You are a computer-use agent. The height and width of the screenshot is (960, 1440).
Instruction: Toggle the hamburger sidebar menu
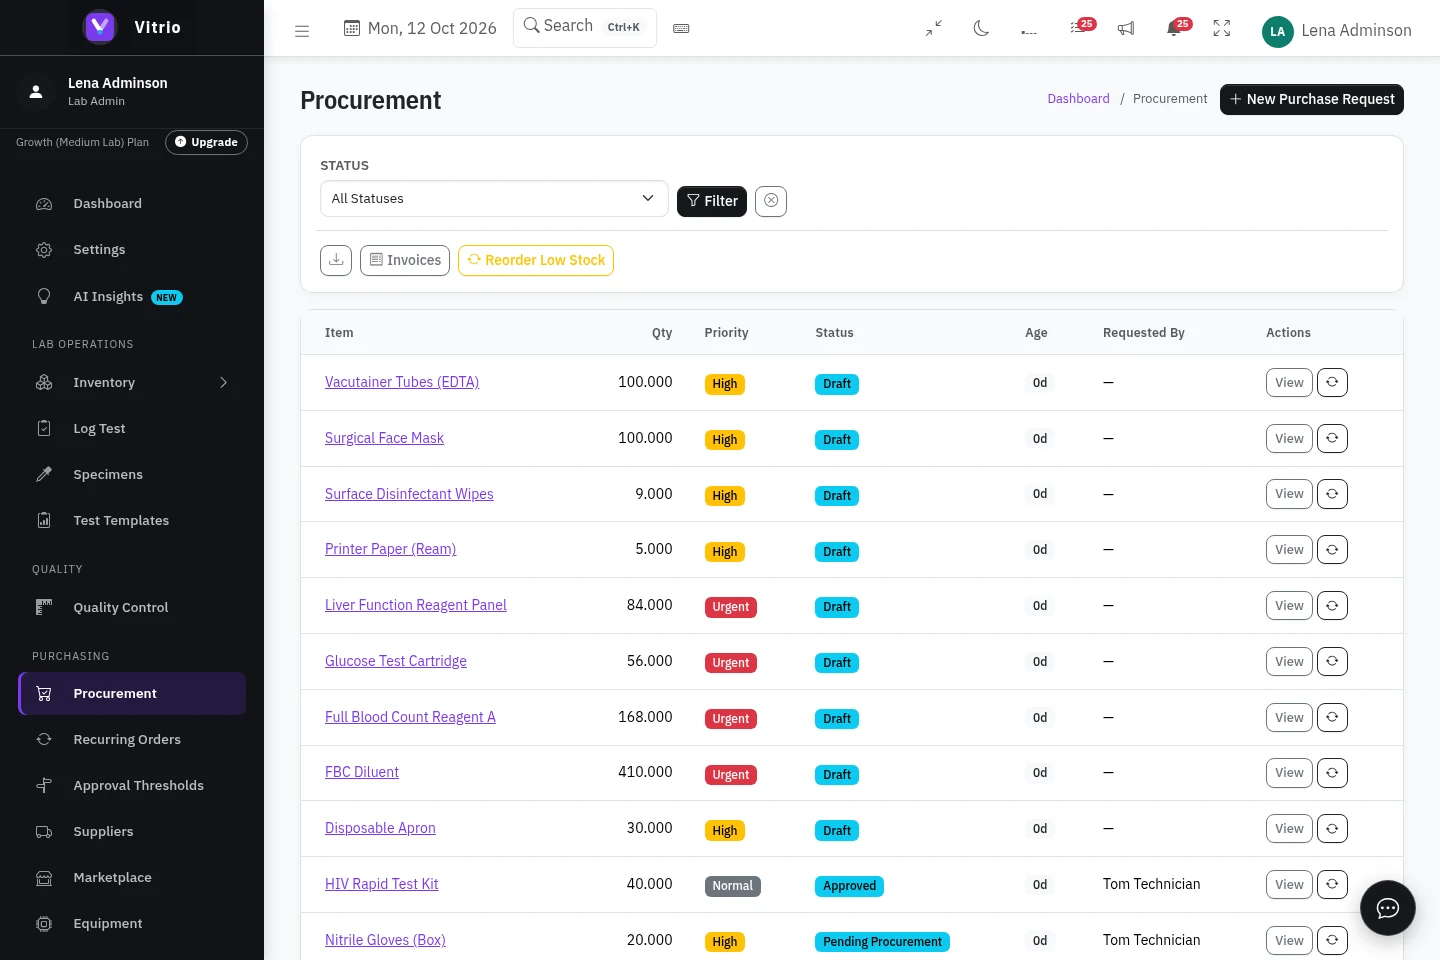(302, 31)
